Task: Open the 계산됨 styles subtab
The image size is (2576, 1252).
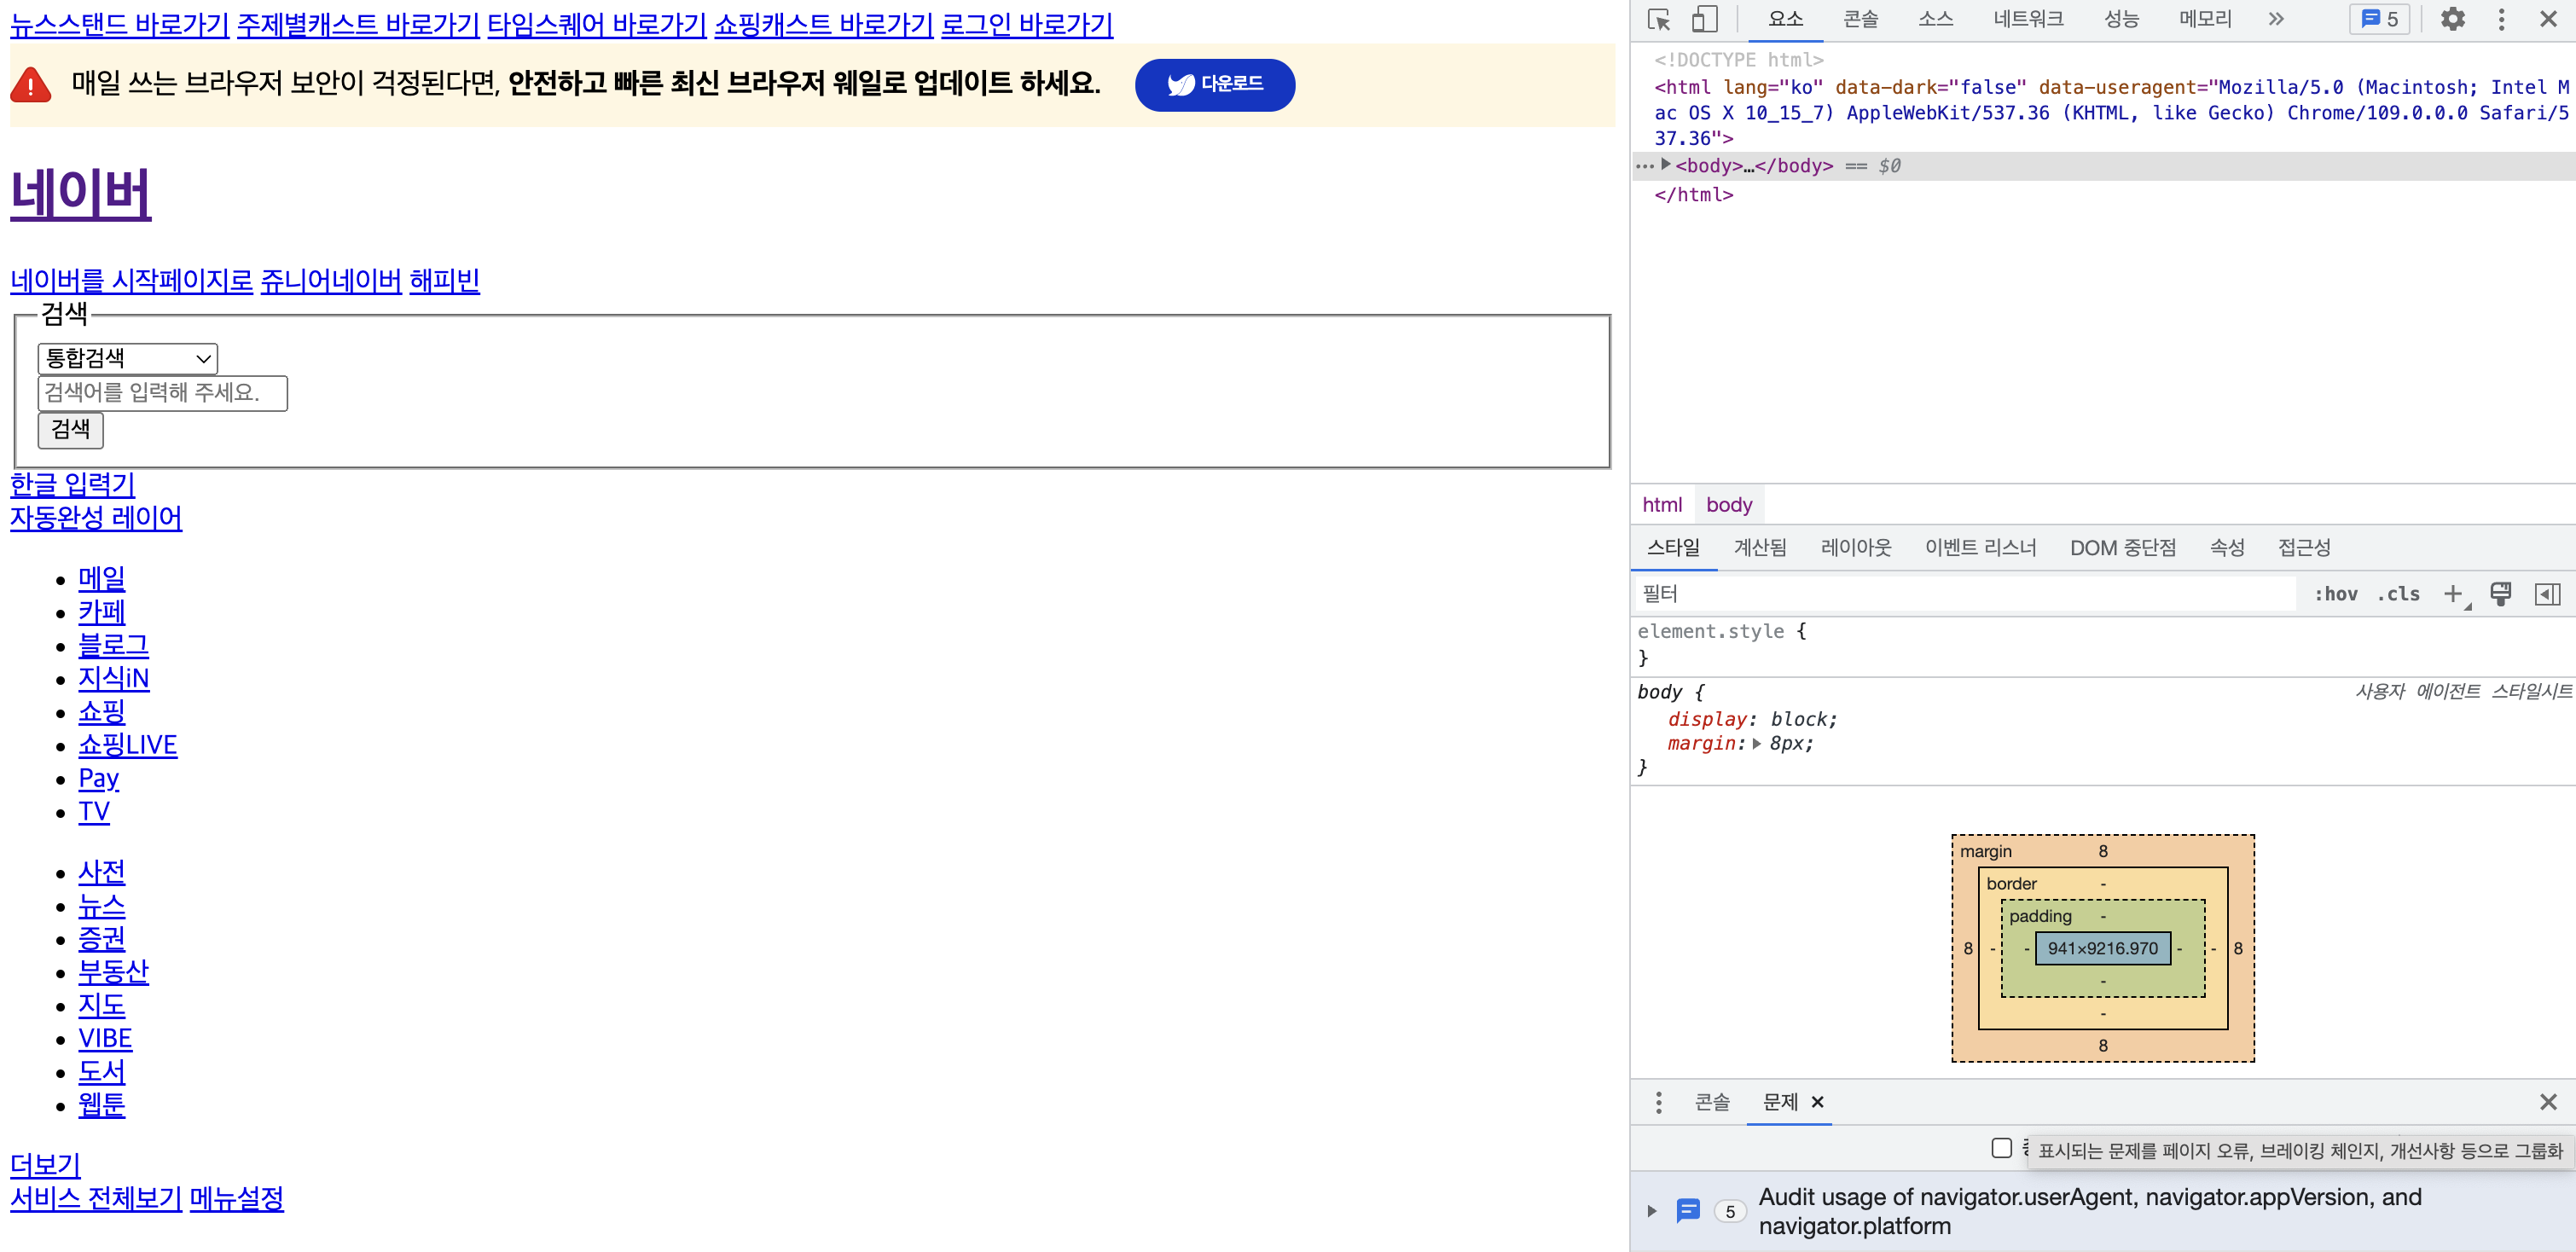Action: pyautogui.click(x=1760, y=547)
